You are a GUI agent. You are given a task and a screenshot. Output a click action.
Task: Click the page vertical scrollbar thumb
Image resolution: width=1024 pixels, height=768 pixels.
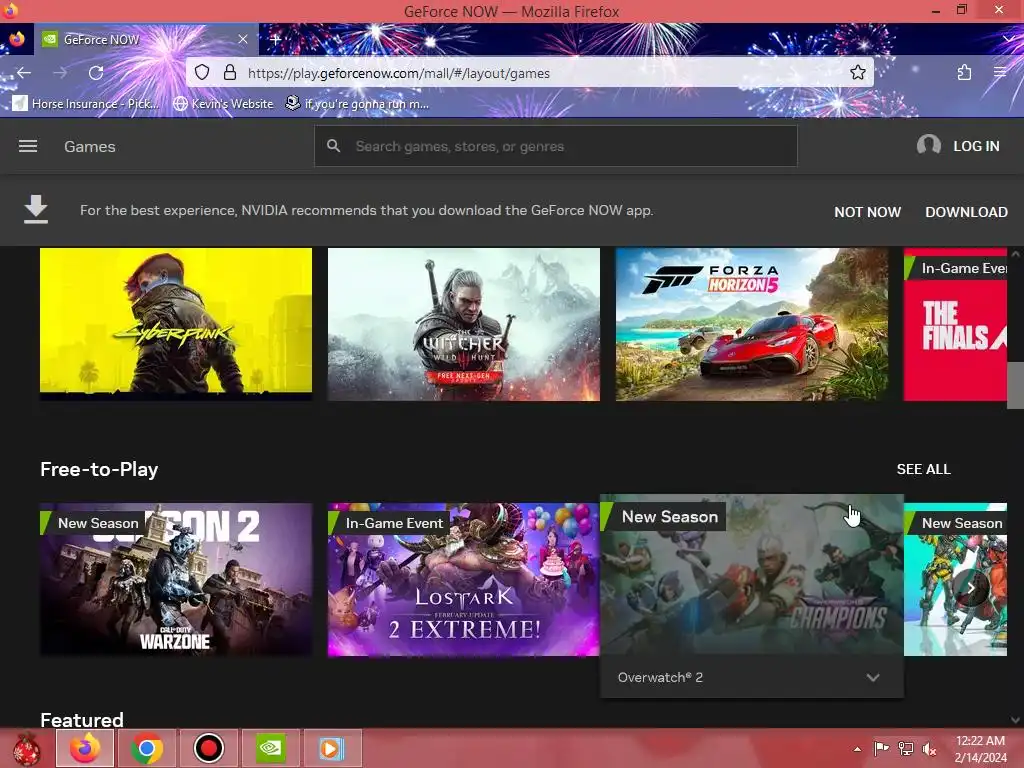tap(1015, 385)
